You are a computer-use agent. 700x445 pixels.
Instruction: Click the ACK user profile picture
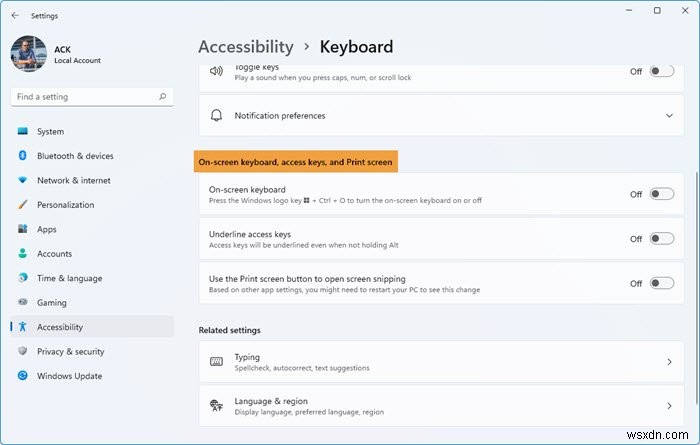click(29, 54)
